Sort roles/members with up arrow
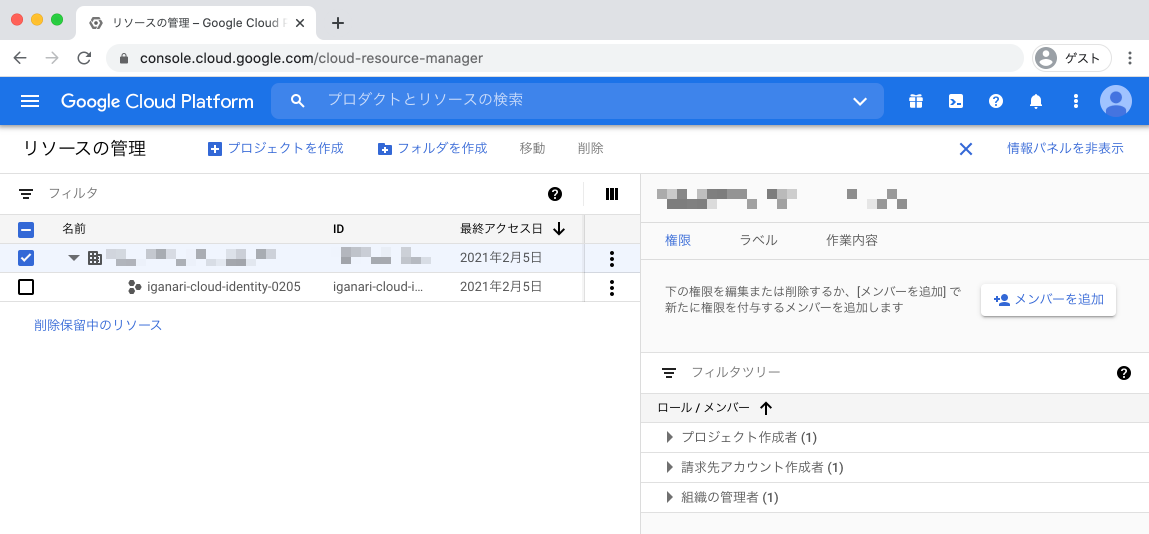 (x=766, y=408)
